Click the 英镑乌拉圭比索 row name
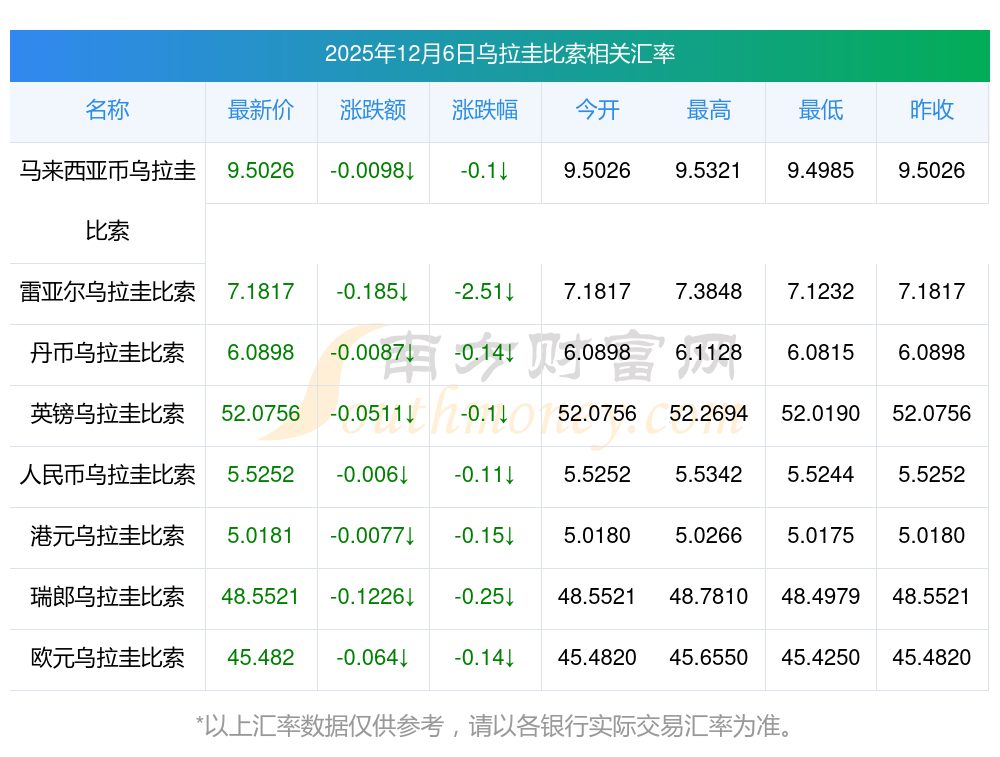This screenshot has height=757, width=1000. 107,414
